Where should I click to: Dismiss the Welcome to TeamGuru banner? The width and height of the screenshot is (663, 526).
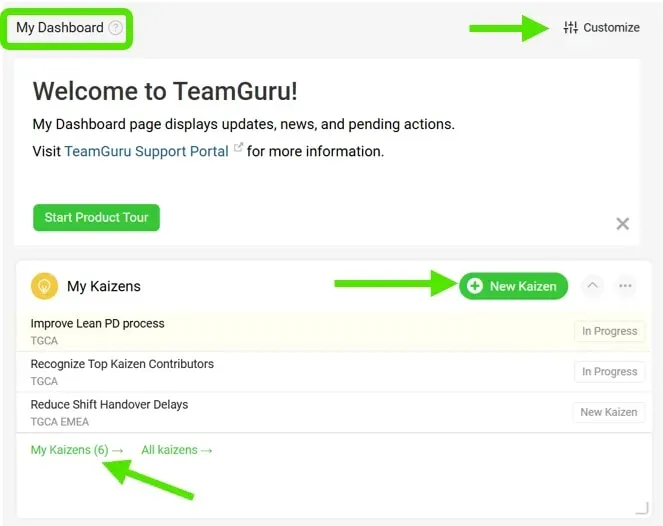(622, 224)
